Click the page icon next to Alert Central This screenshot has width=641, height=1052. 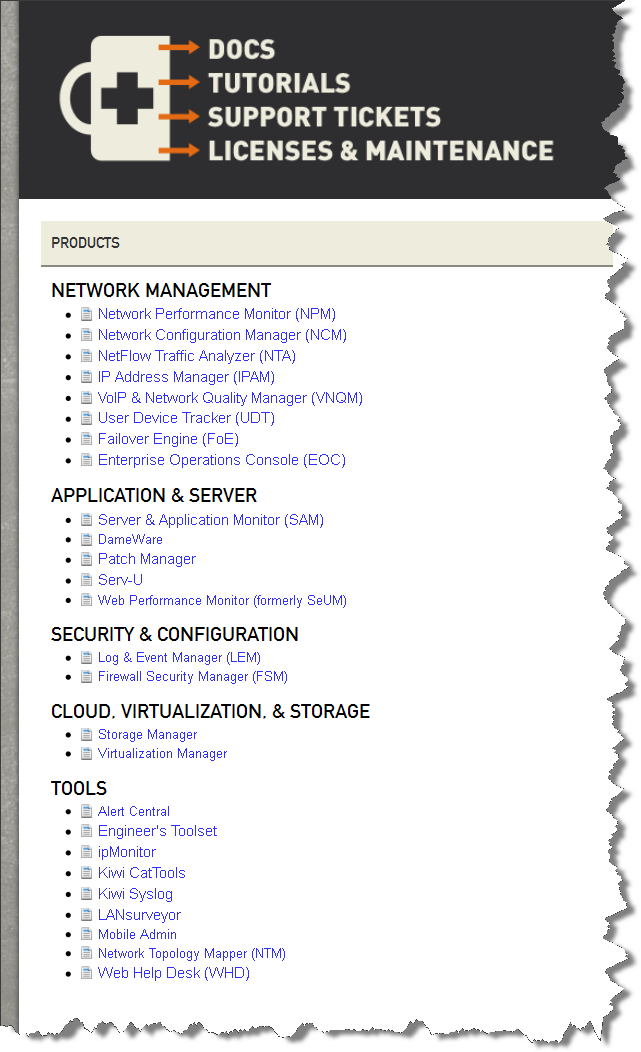[x=86, y=811]
